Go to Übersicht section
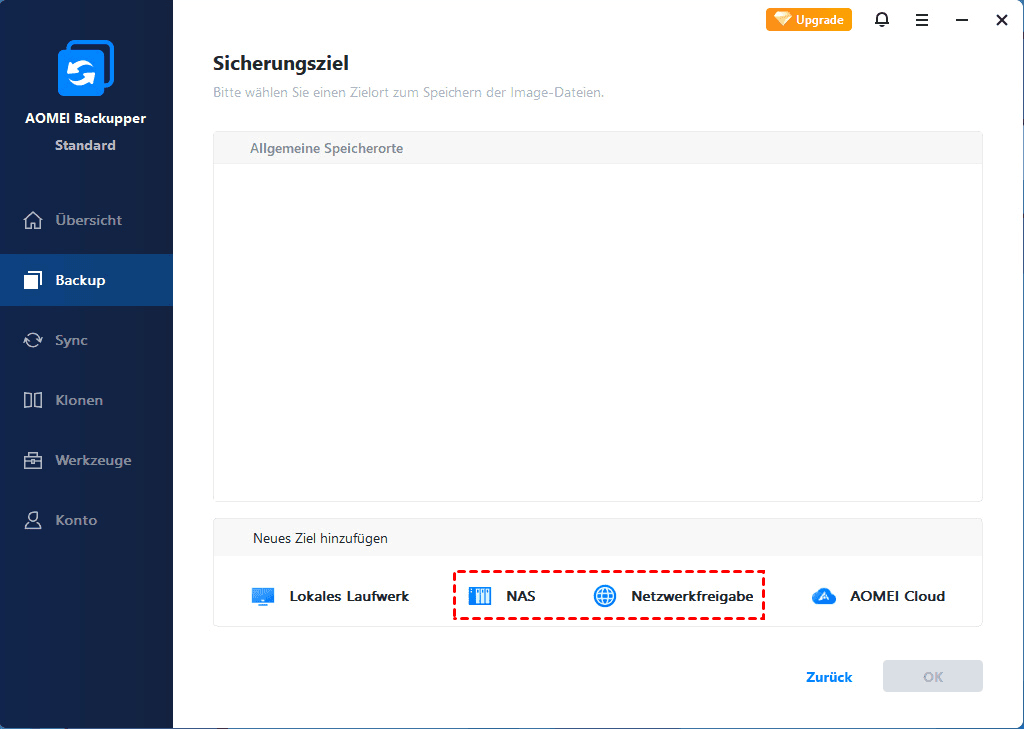Image resolution: width=1024 pixels, height=729 pixels. 86,220
